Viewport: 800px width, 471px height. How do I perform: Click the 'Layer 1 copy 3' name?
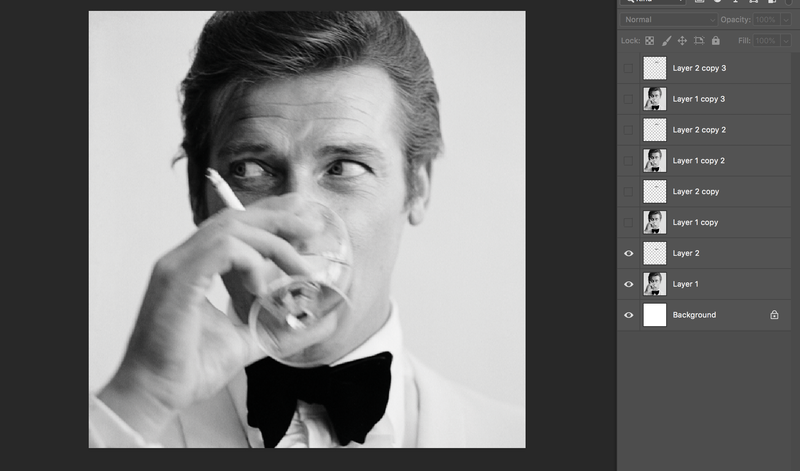click(x=698, y=99)
